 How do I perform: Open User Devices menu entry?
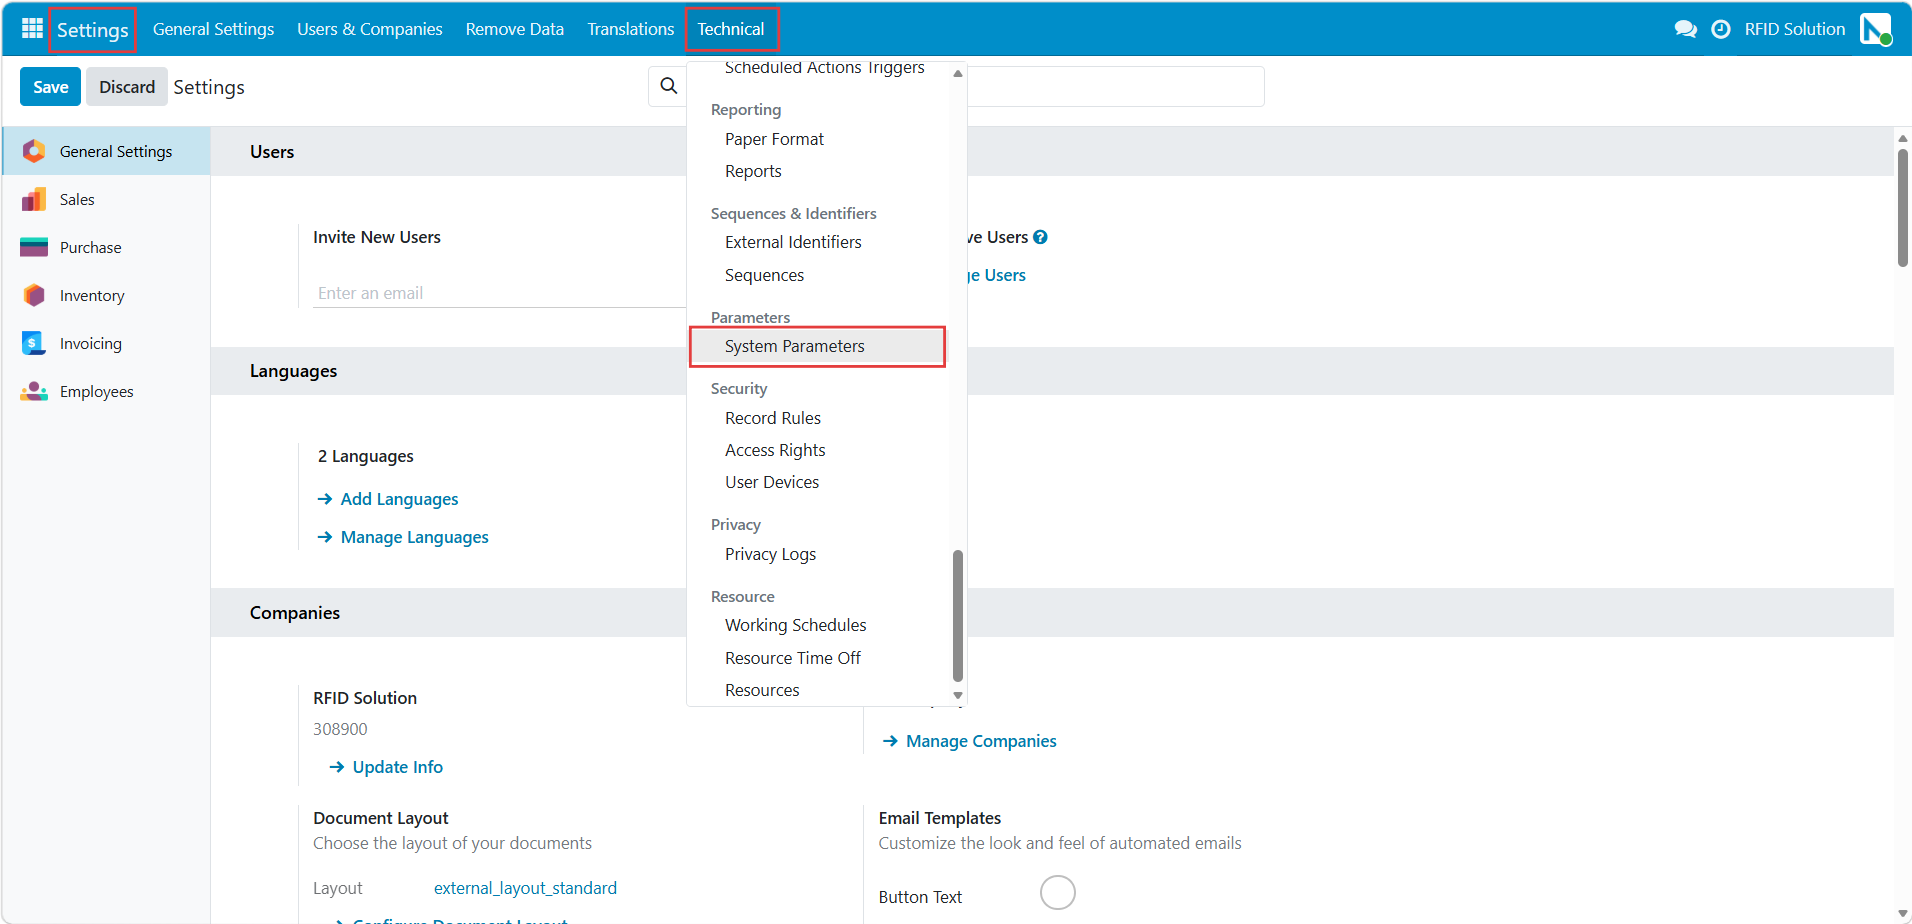[x=772, y=482]
